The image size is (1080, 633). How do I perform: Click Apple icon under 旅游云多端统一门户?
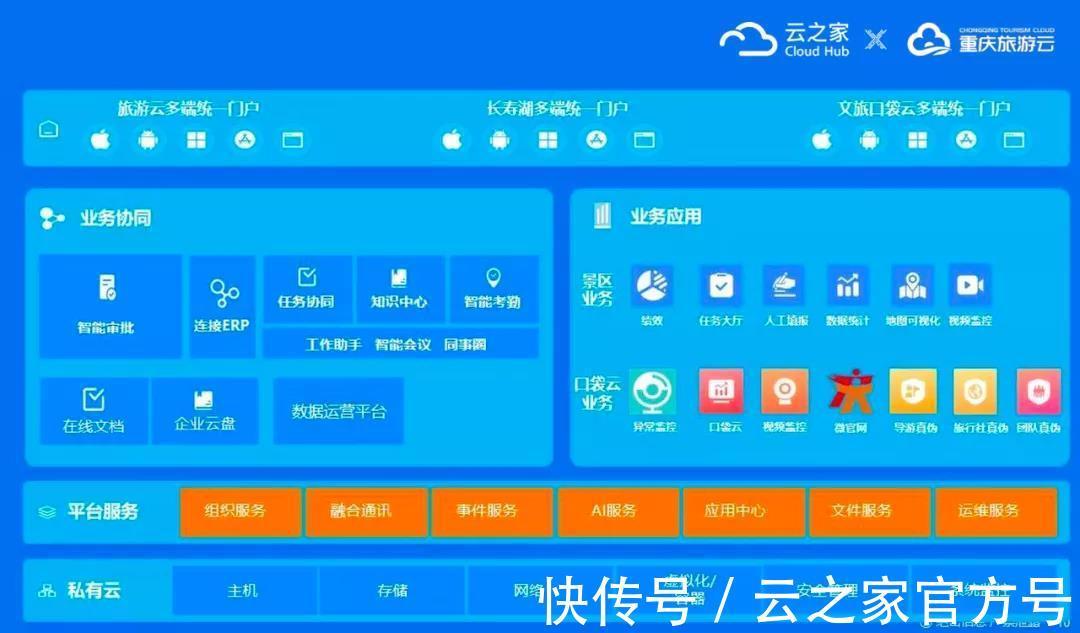[x=101, y=141]
